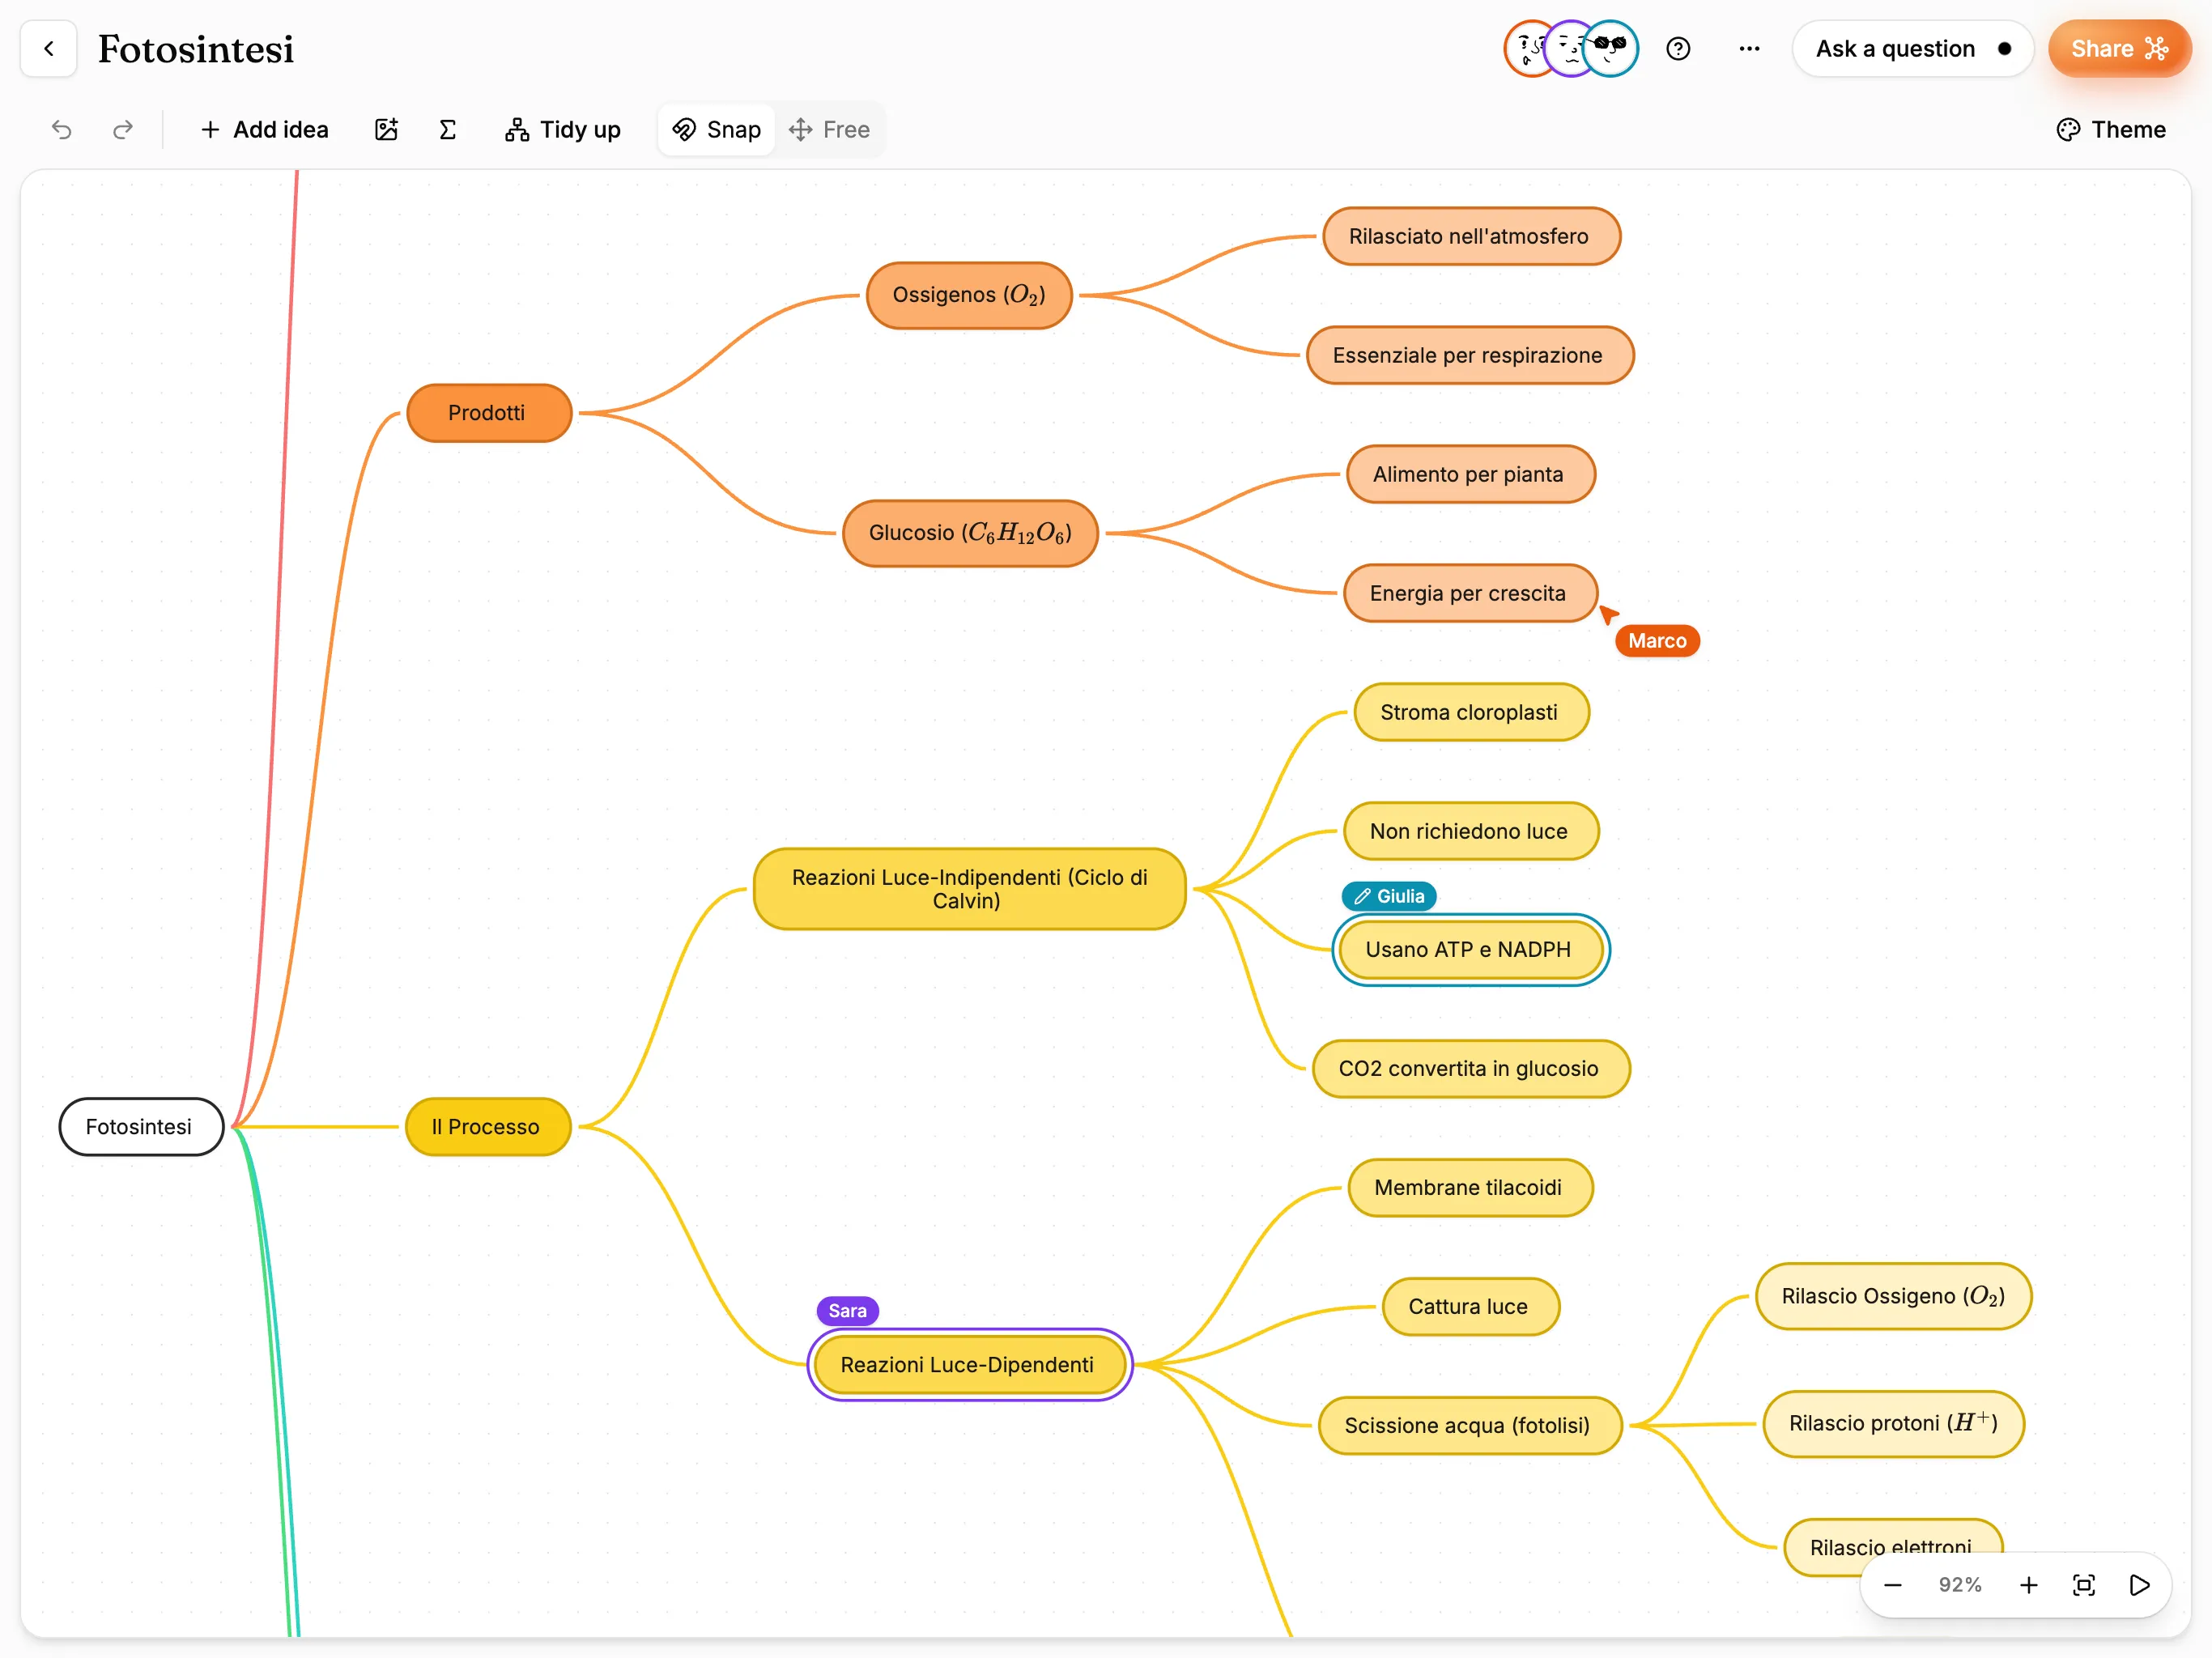The width and height of the screenshot is (2212, 1658).
Task: Select Energia per crescita node
Action: 1470,593
